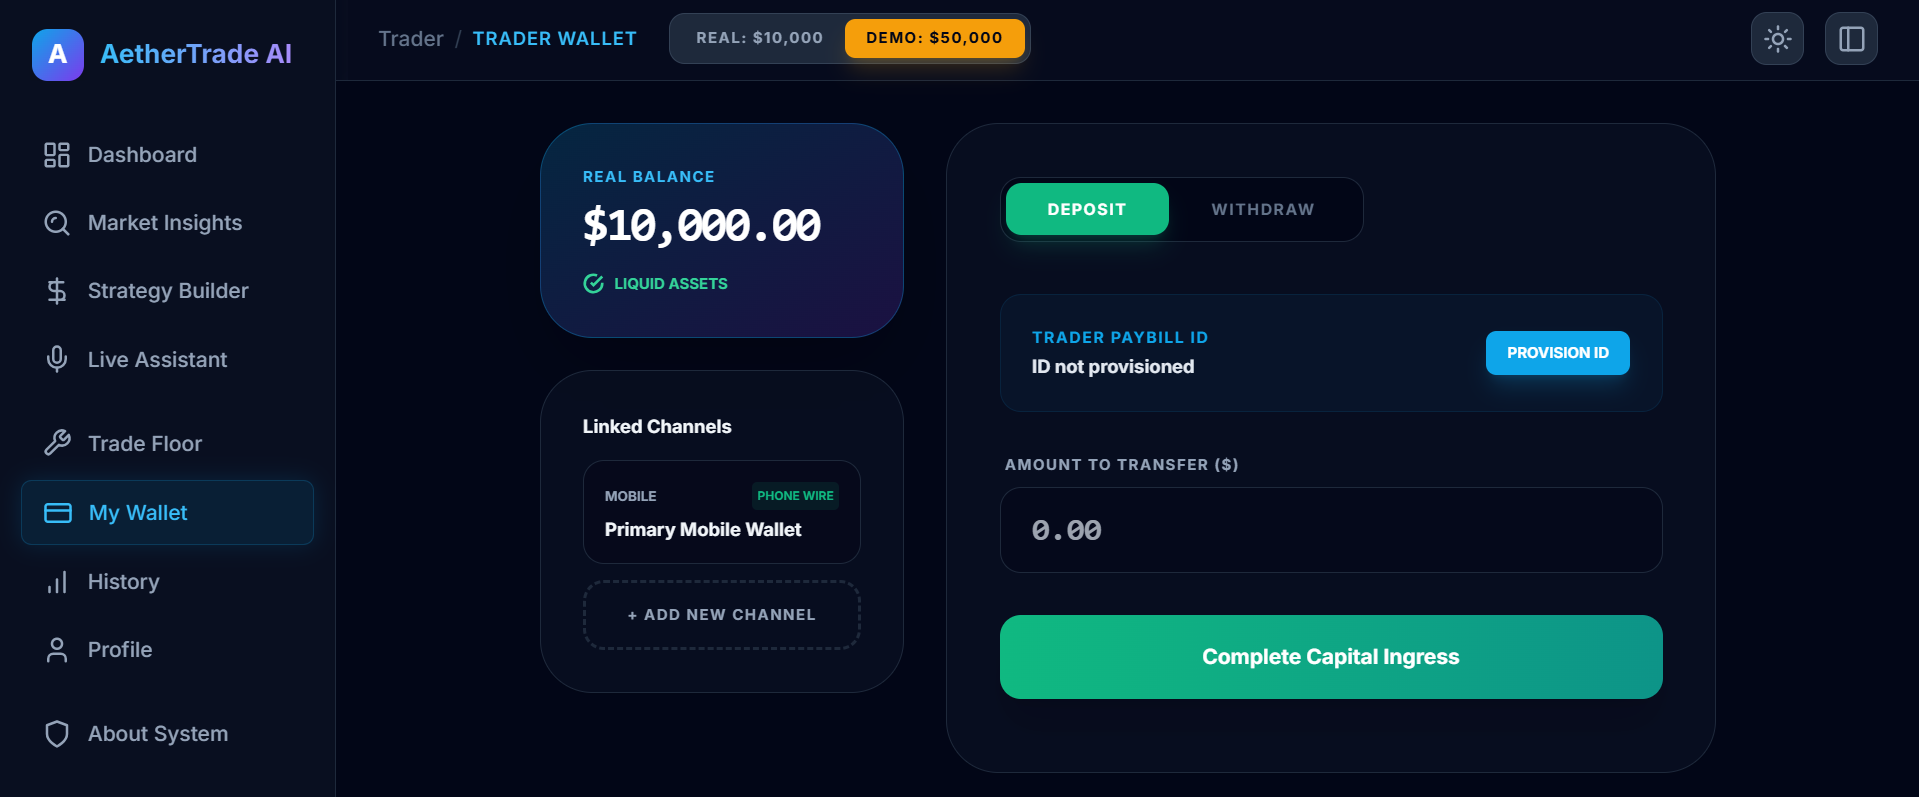Image resolution: width=1919 pixels, height=797 pixels.
Task: Select the DEMO $50,000 account
Action: point(934,38)
